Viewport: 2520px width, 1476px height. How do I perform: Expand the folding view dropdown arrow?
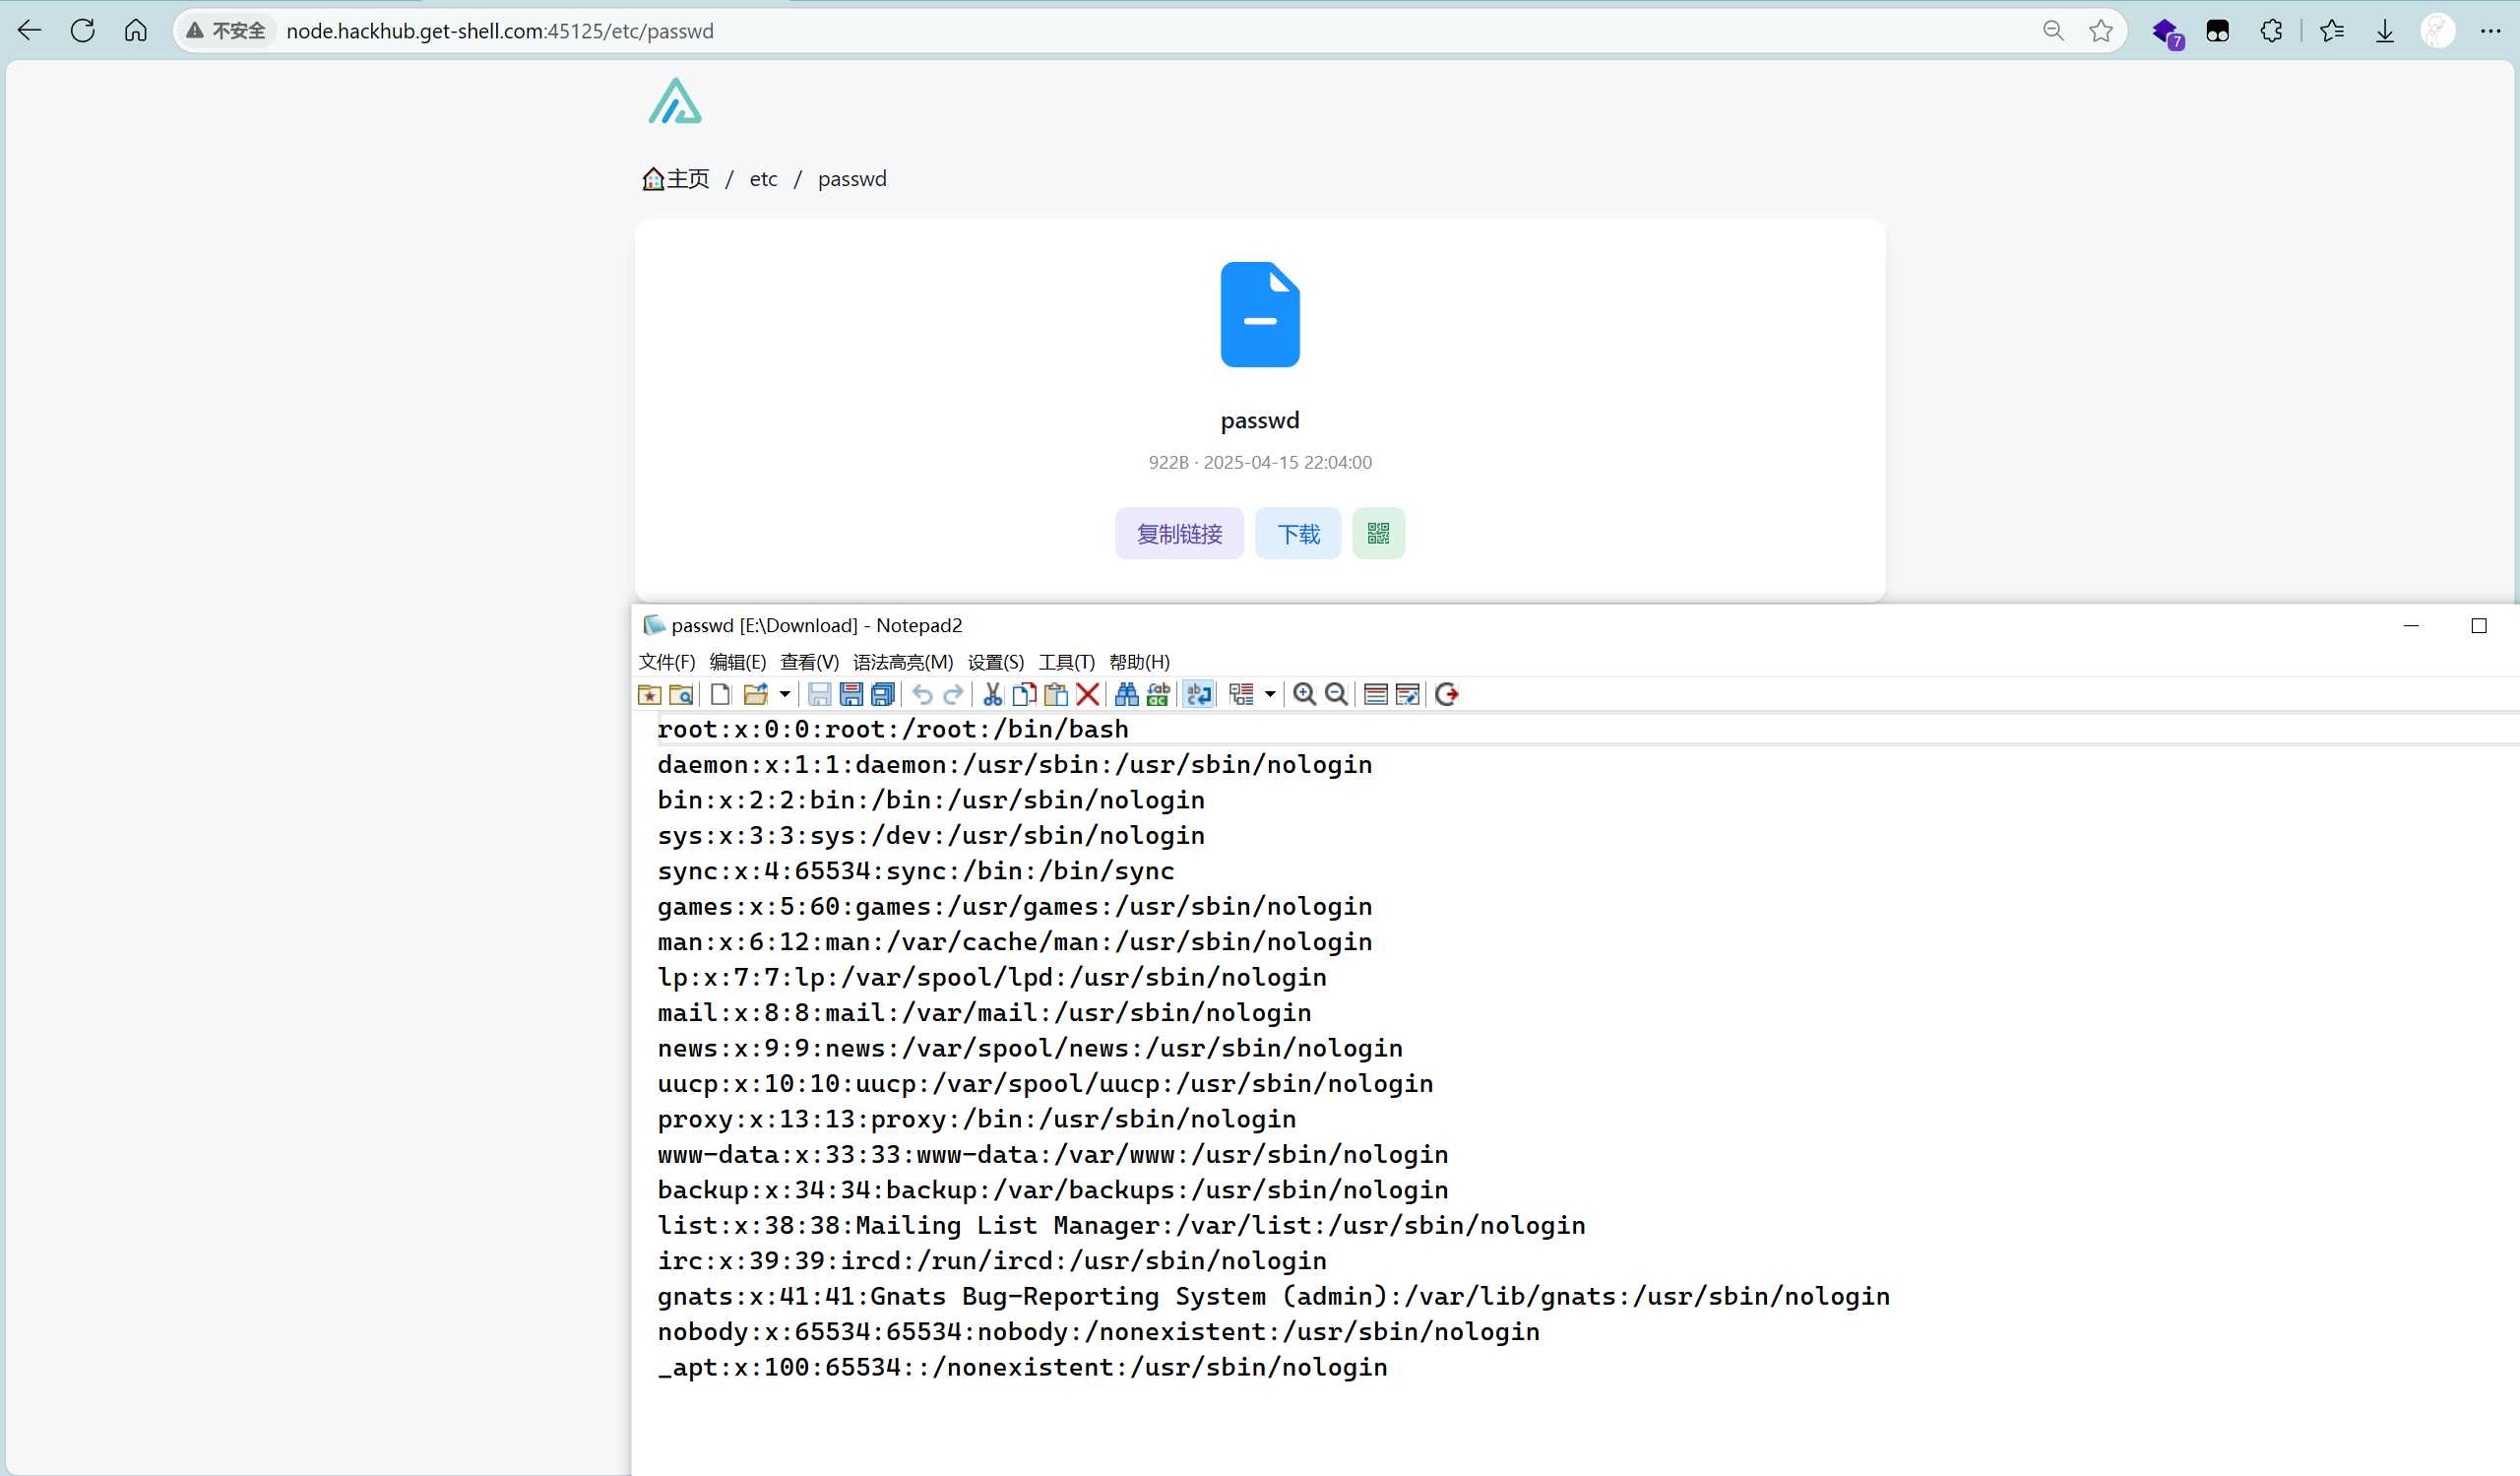(x=1270, y=694)
